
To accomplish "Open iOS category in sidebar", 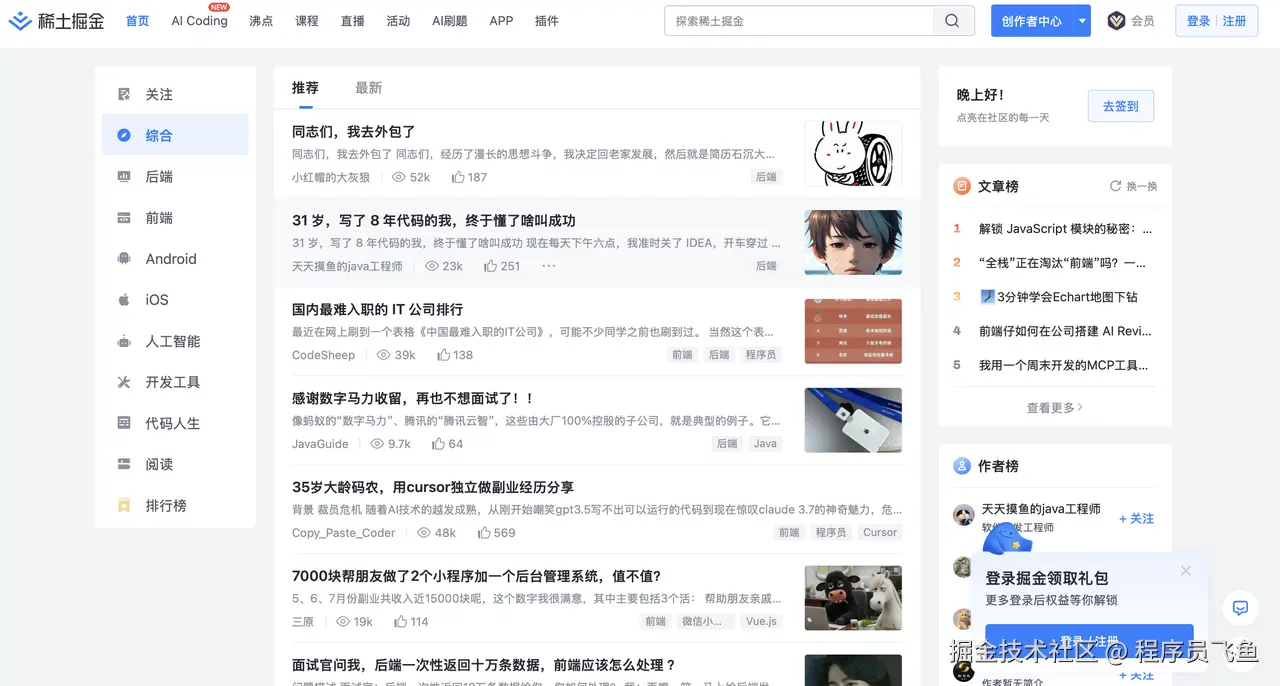I will tap(175, 299).
